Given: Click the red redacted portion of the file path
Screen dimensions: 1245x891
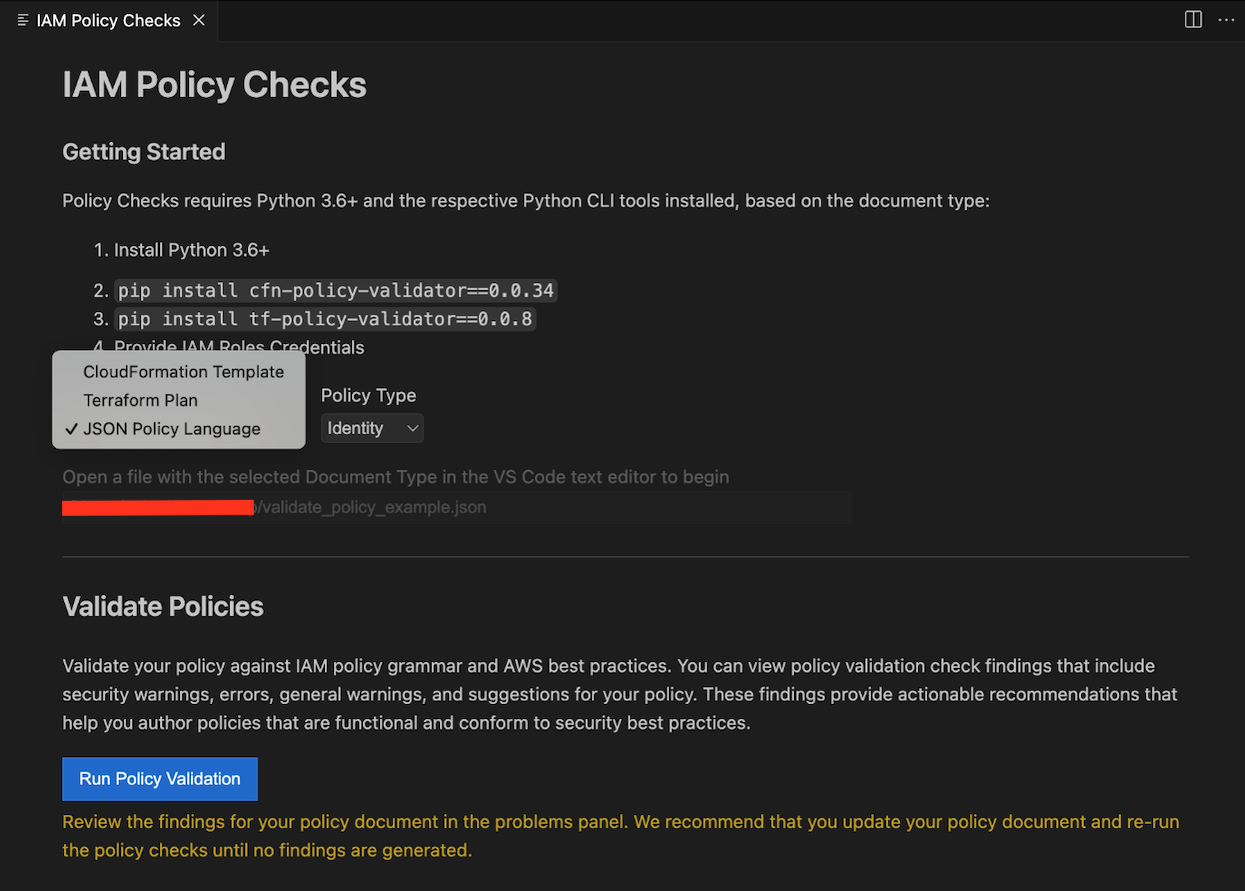Looking at the screenshot, I should (x=157, y=507).
